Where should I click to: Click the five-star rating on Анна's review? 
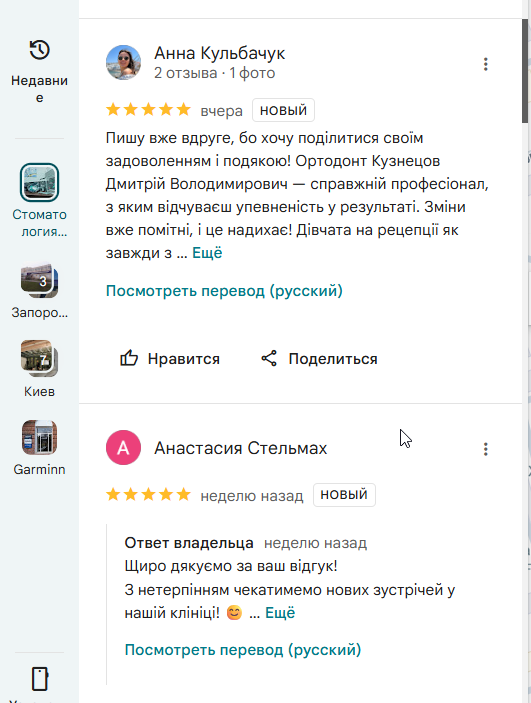point(148,109)
